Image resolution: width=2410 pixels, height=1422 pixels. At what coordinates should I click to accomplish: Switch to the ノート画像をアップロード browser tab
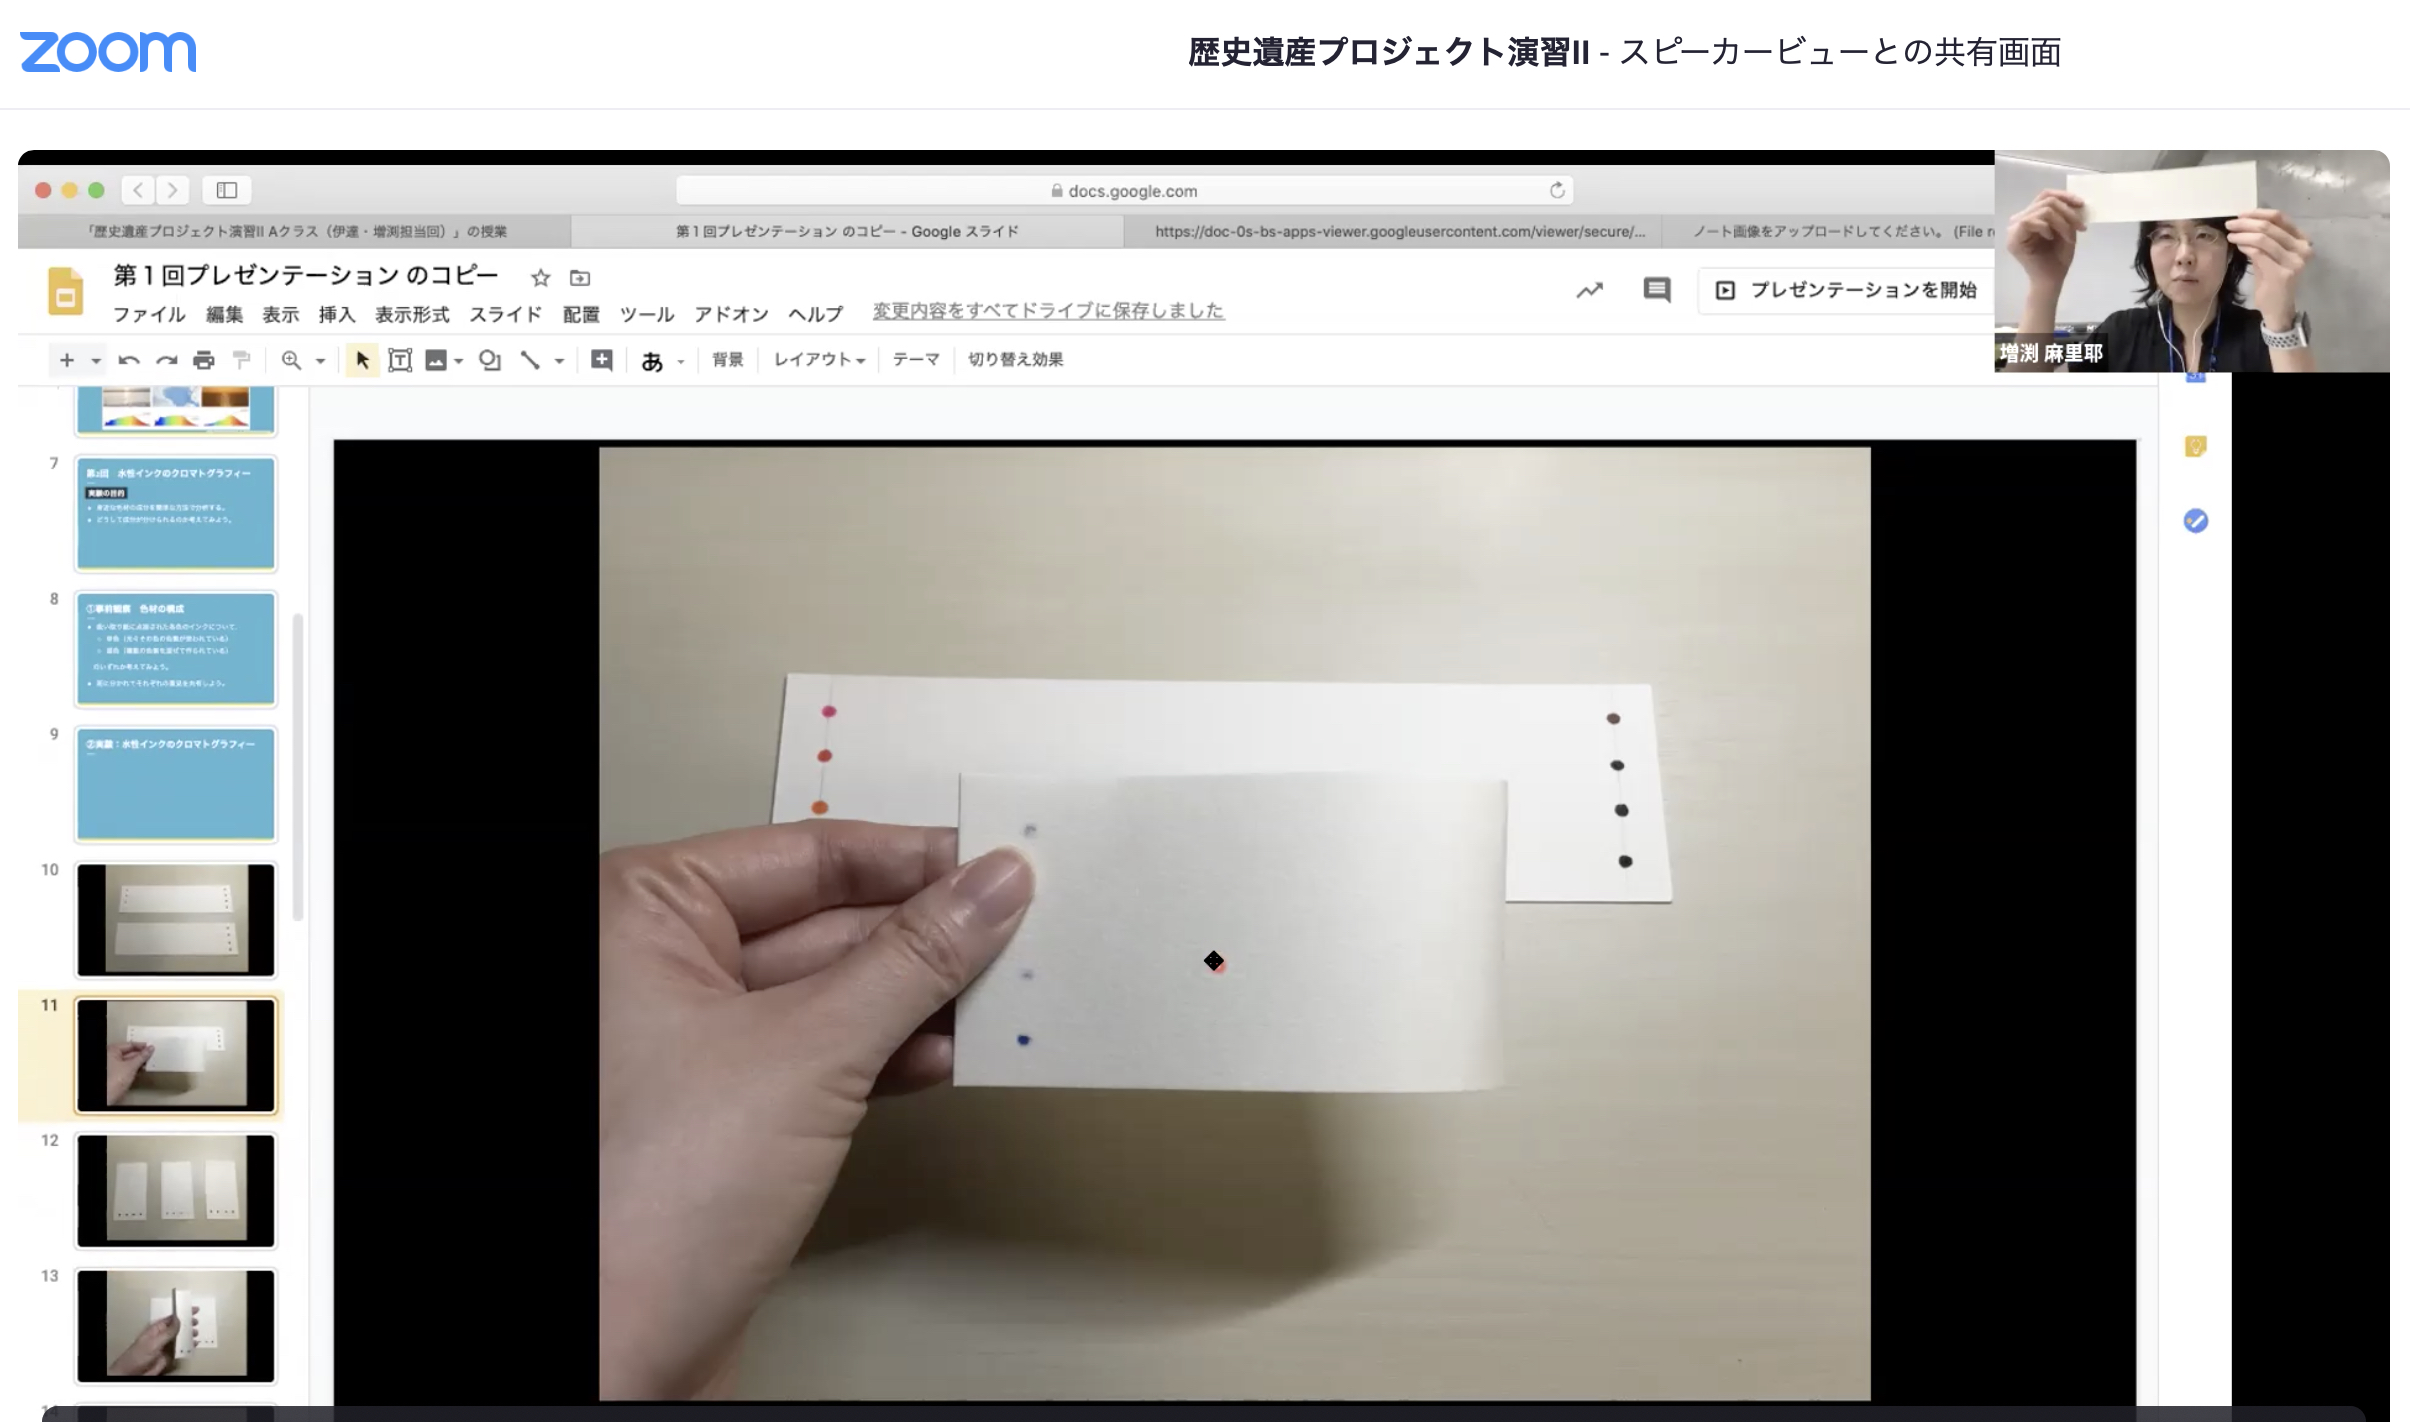point(1830,231)
